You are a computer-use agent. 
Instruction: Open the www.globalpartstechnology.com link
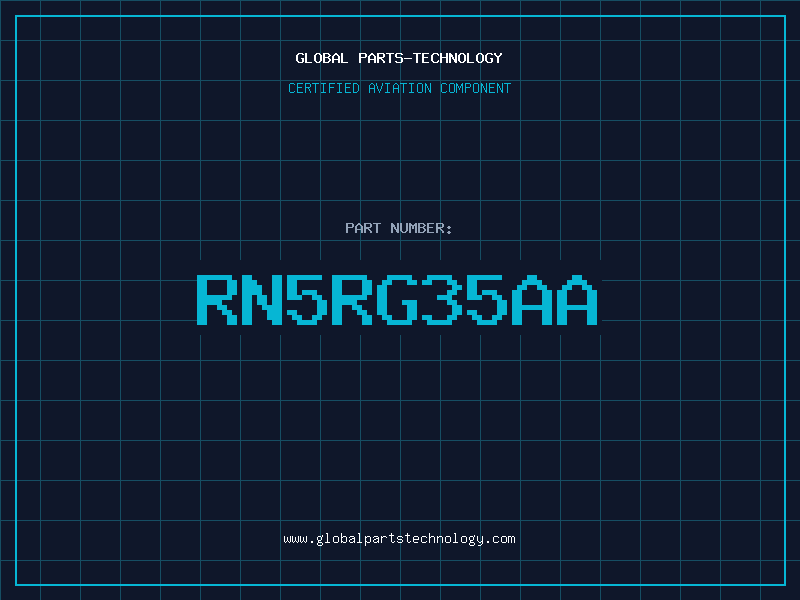(x=399, y=539)
